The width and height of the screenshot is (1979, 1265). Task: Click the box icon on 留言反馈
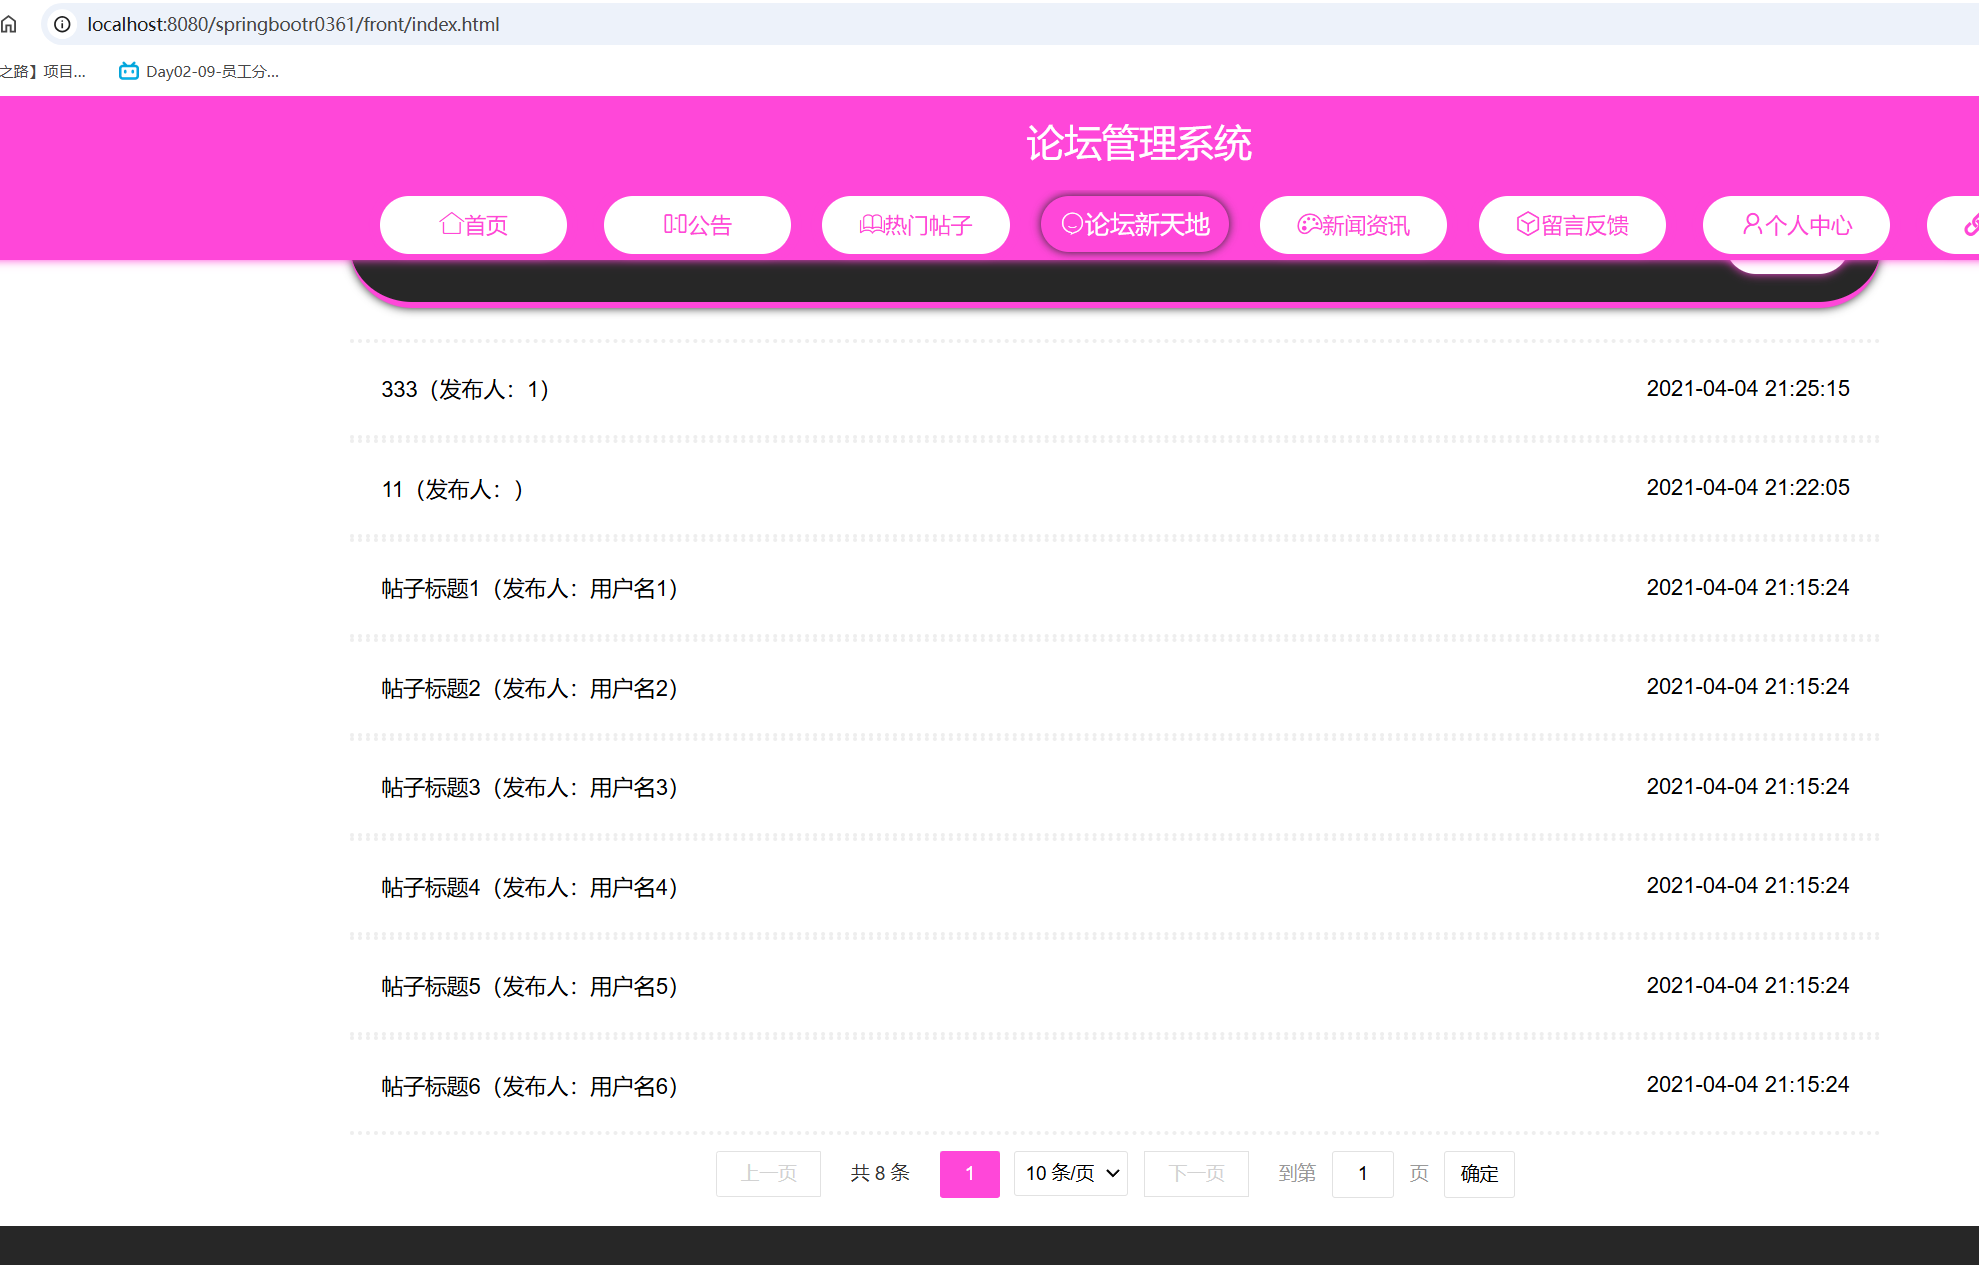1527,224
